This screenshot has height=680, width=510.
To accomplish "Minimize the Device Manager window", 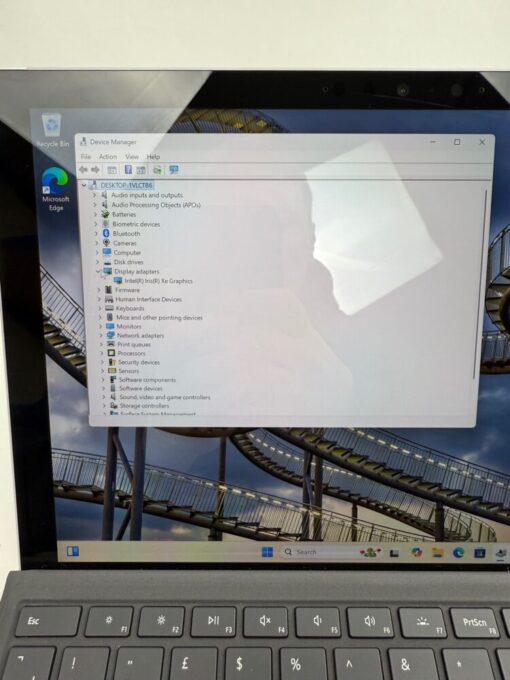I will click(433, 142).
